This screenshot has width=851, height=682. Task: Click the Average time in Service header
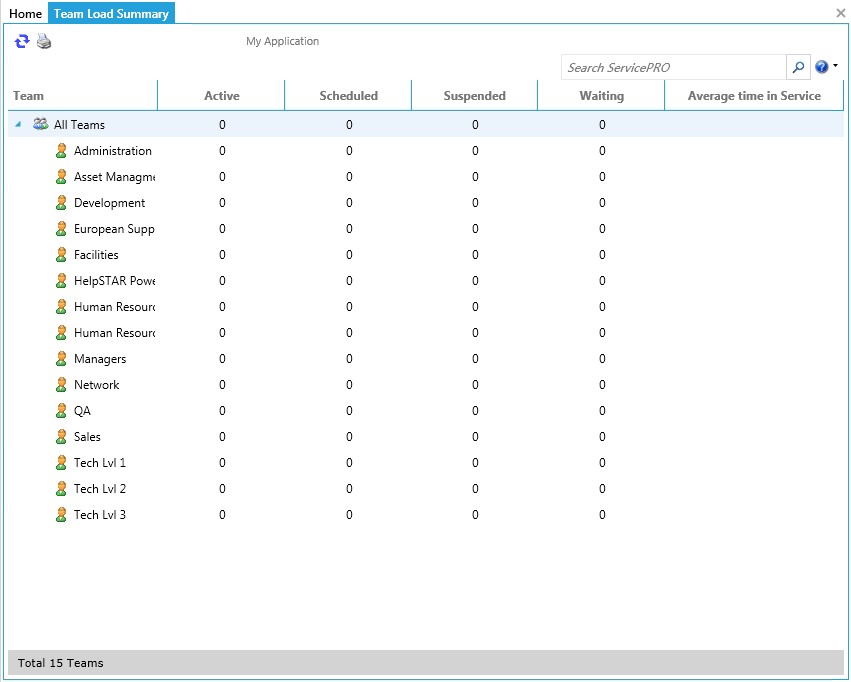[x=753, y=96]
